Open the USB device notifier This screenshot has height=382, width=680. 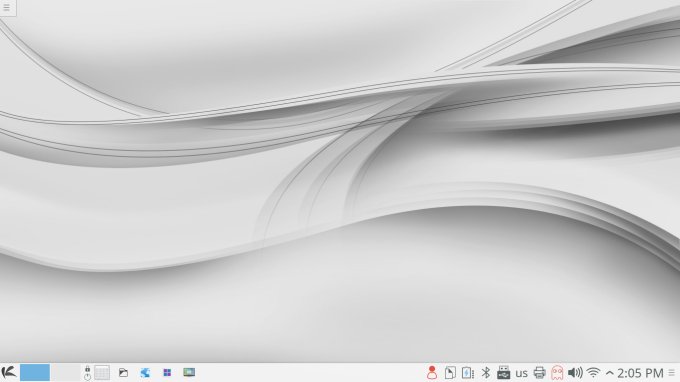point(503,372)
